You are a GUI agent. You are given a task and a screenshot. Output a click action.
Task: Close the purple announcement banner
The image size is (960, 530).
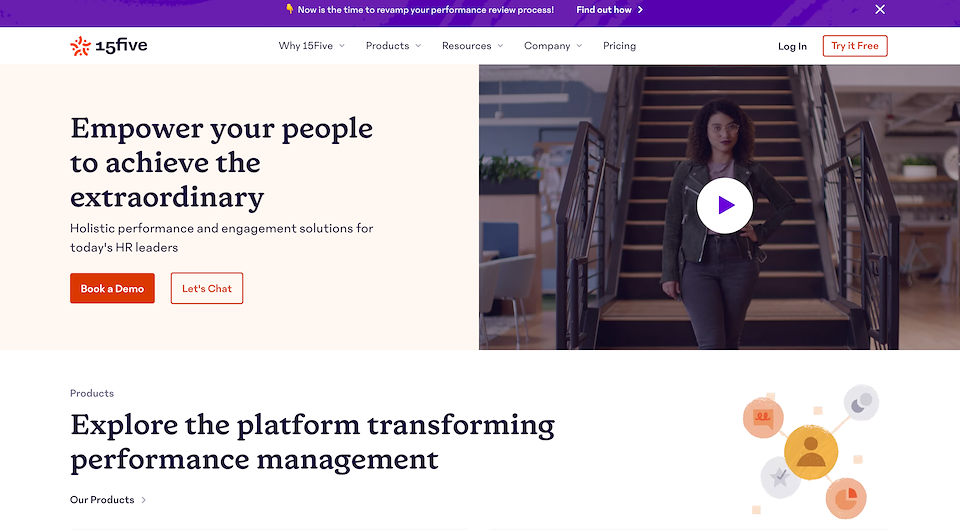880,10
